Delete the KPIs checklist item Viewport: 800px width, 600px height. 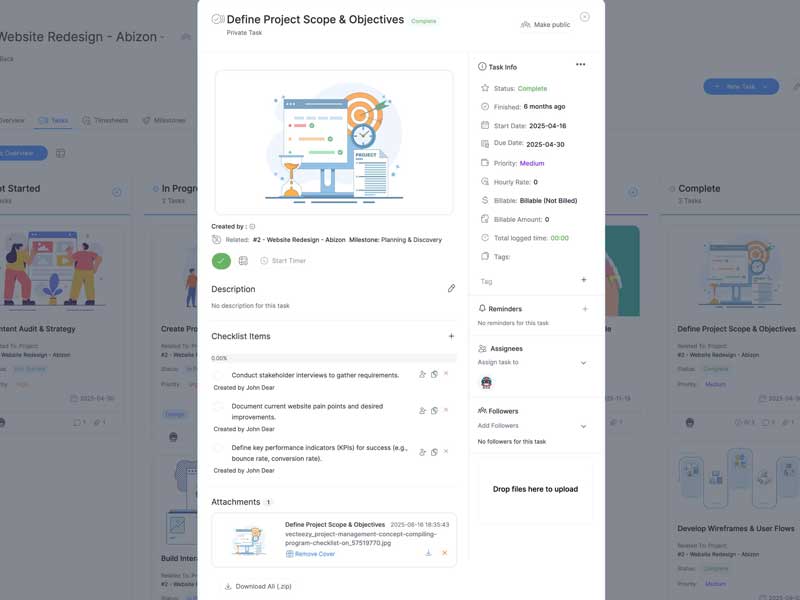click(446, 451)
